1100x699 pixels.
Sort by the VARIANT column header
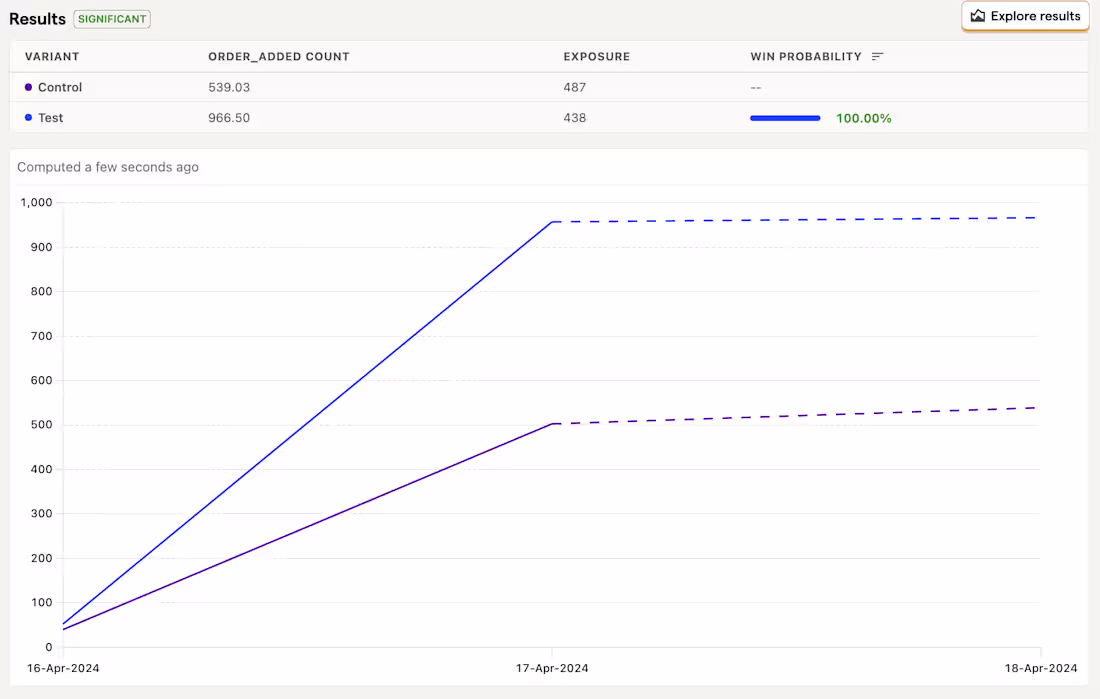[52, 57]
